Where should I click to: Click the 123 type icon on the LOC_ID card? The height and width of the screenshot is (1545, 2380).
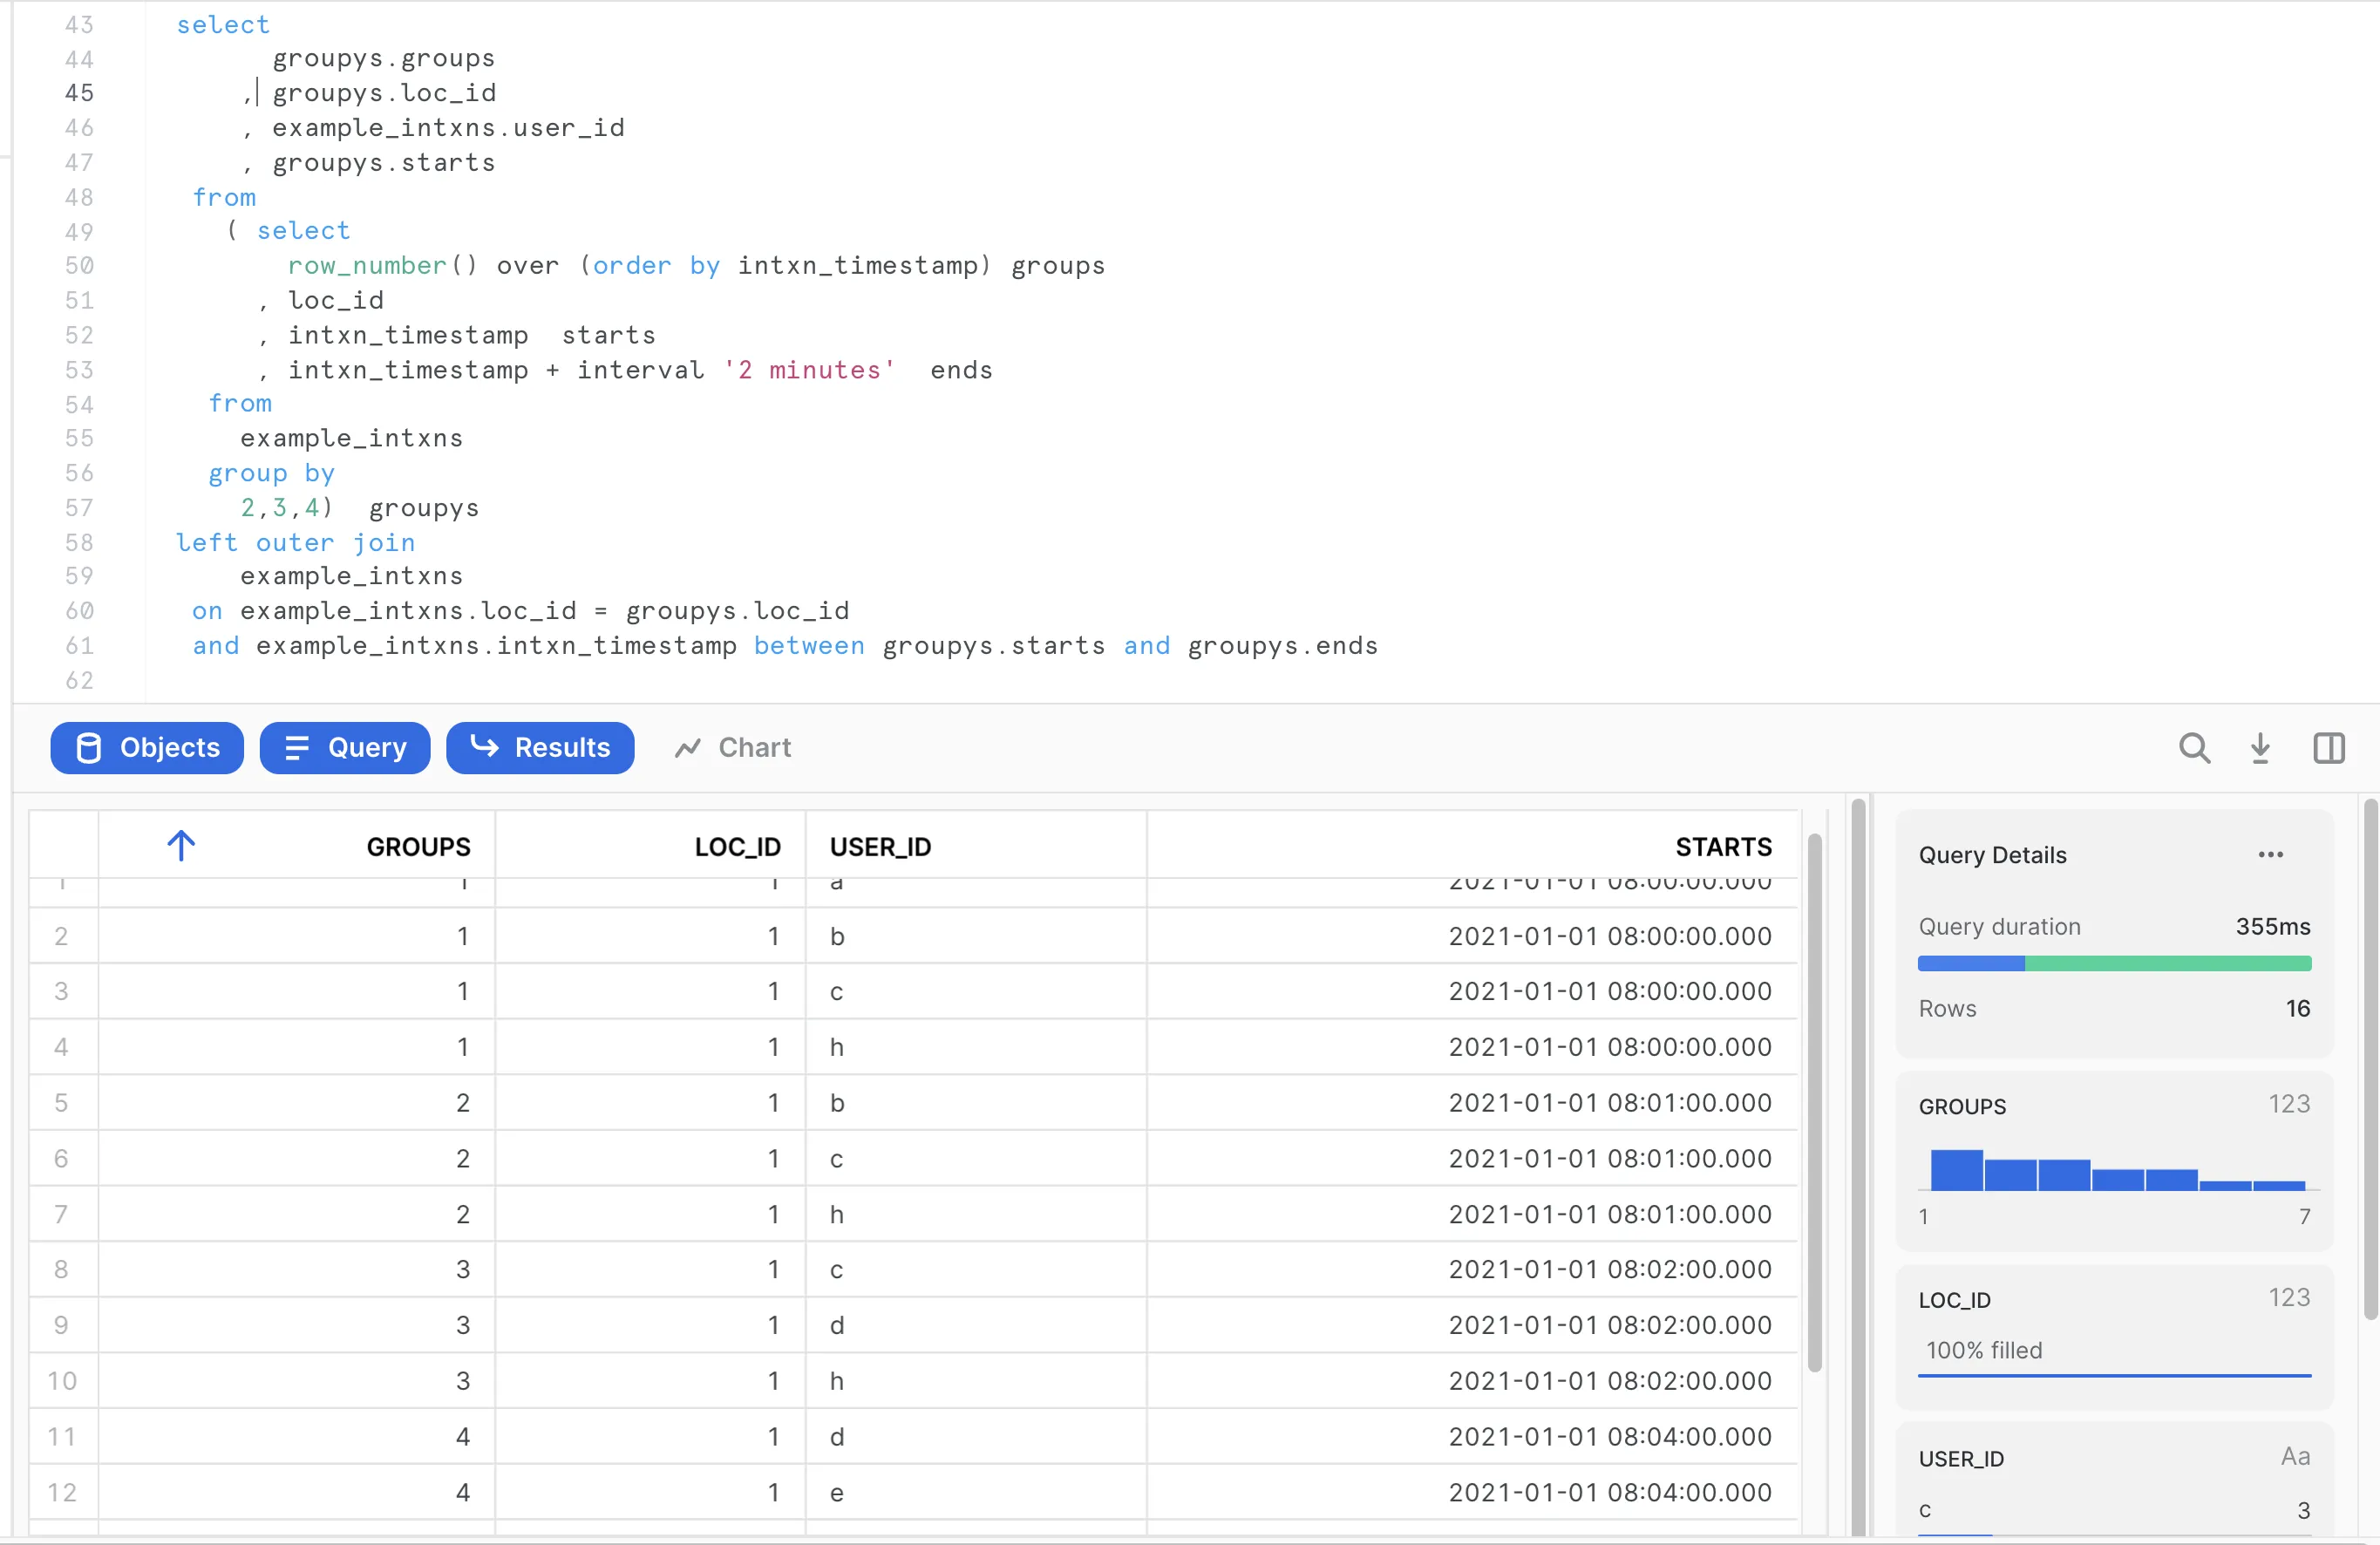[2289, 1298]
